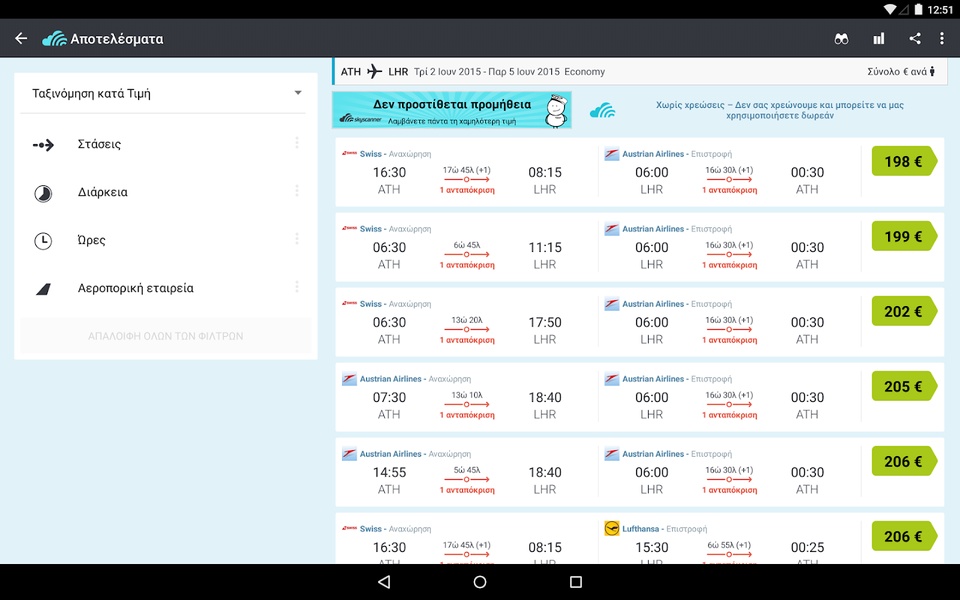
Task: Open the three-dot overflow menu
Action: (942, 39)
